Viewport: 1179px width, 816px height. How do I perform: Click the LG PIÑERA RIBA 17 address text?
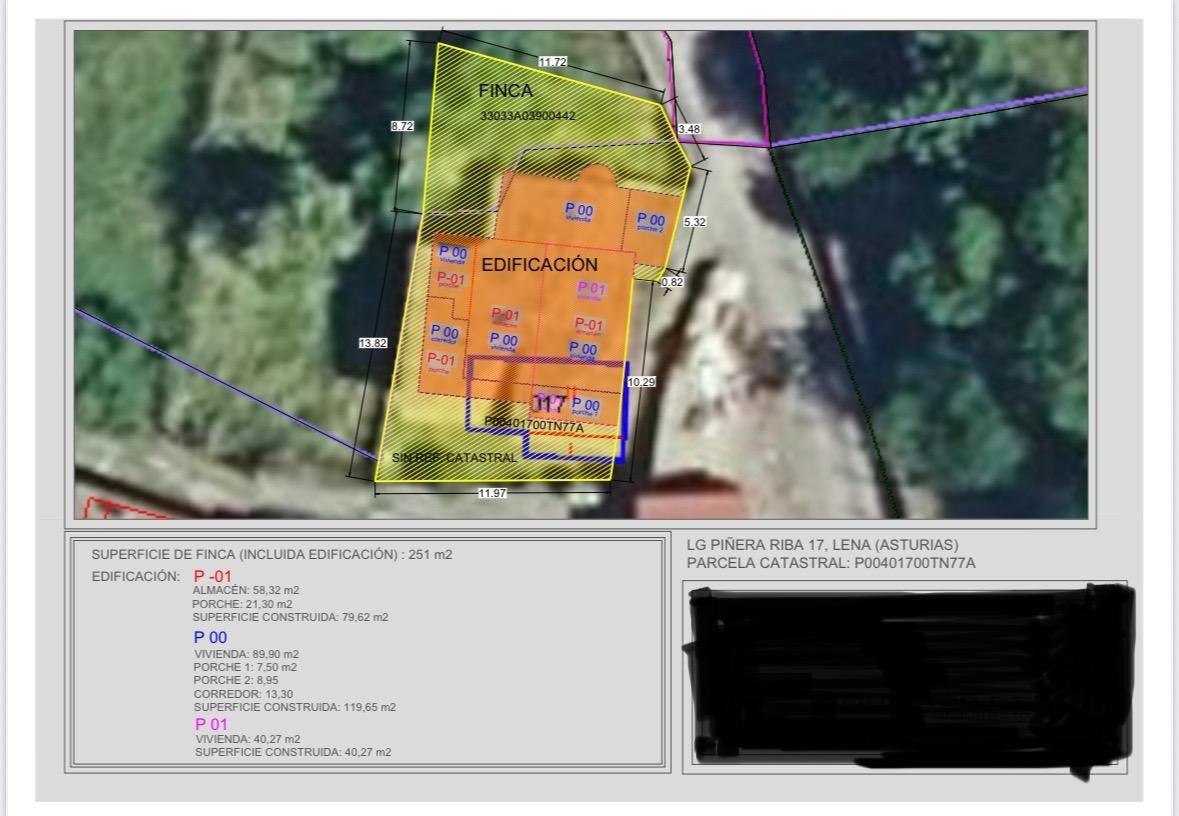(x=822, y=545)
